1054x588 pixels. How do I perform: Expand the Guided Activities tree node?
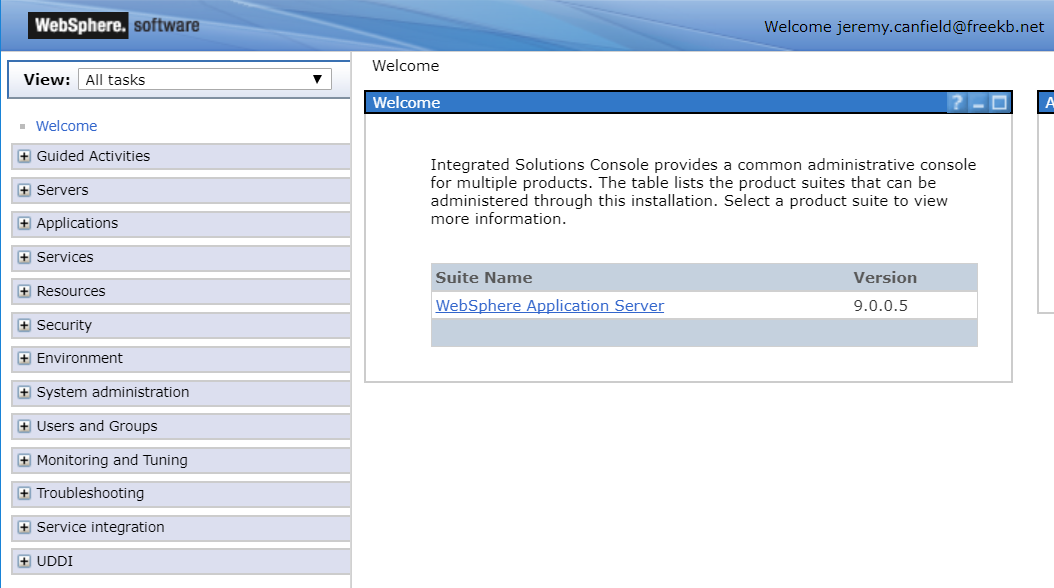pos(24,156)
